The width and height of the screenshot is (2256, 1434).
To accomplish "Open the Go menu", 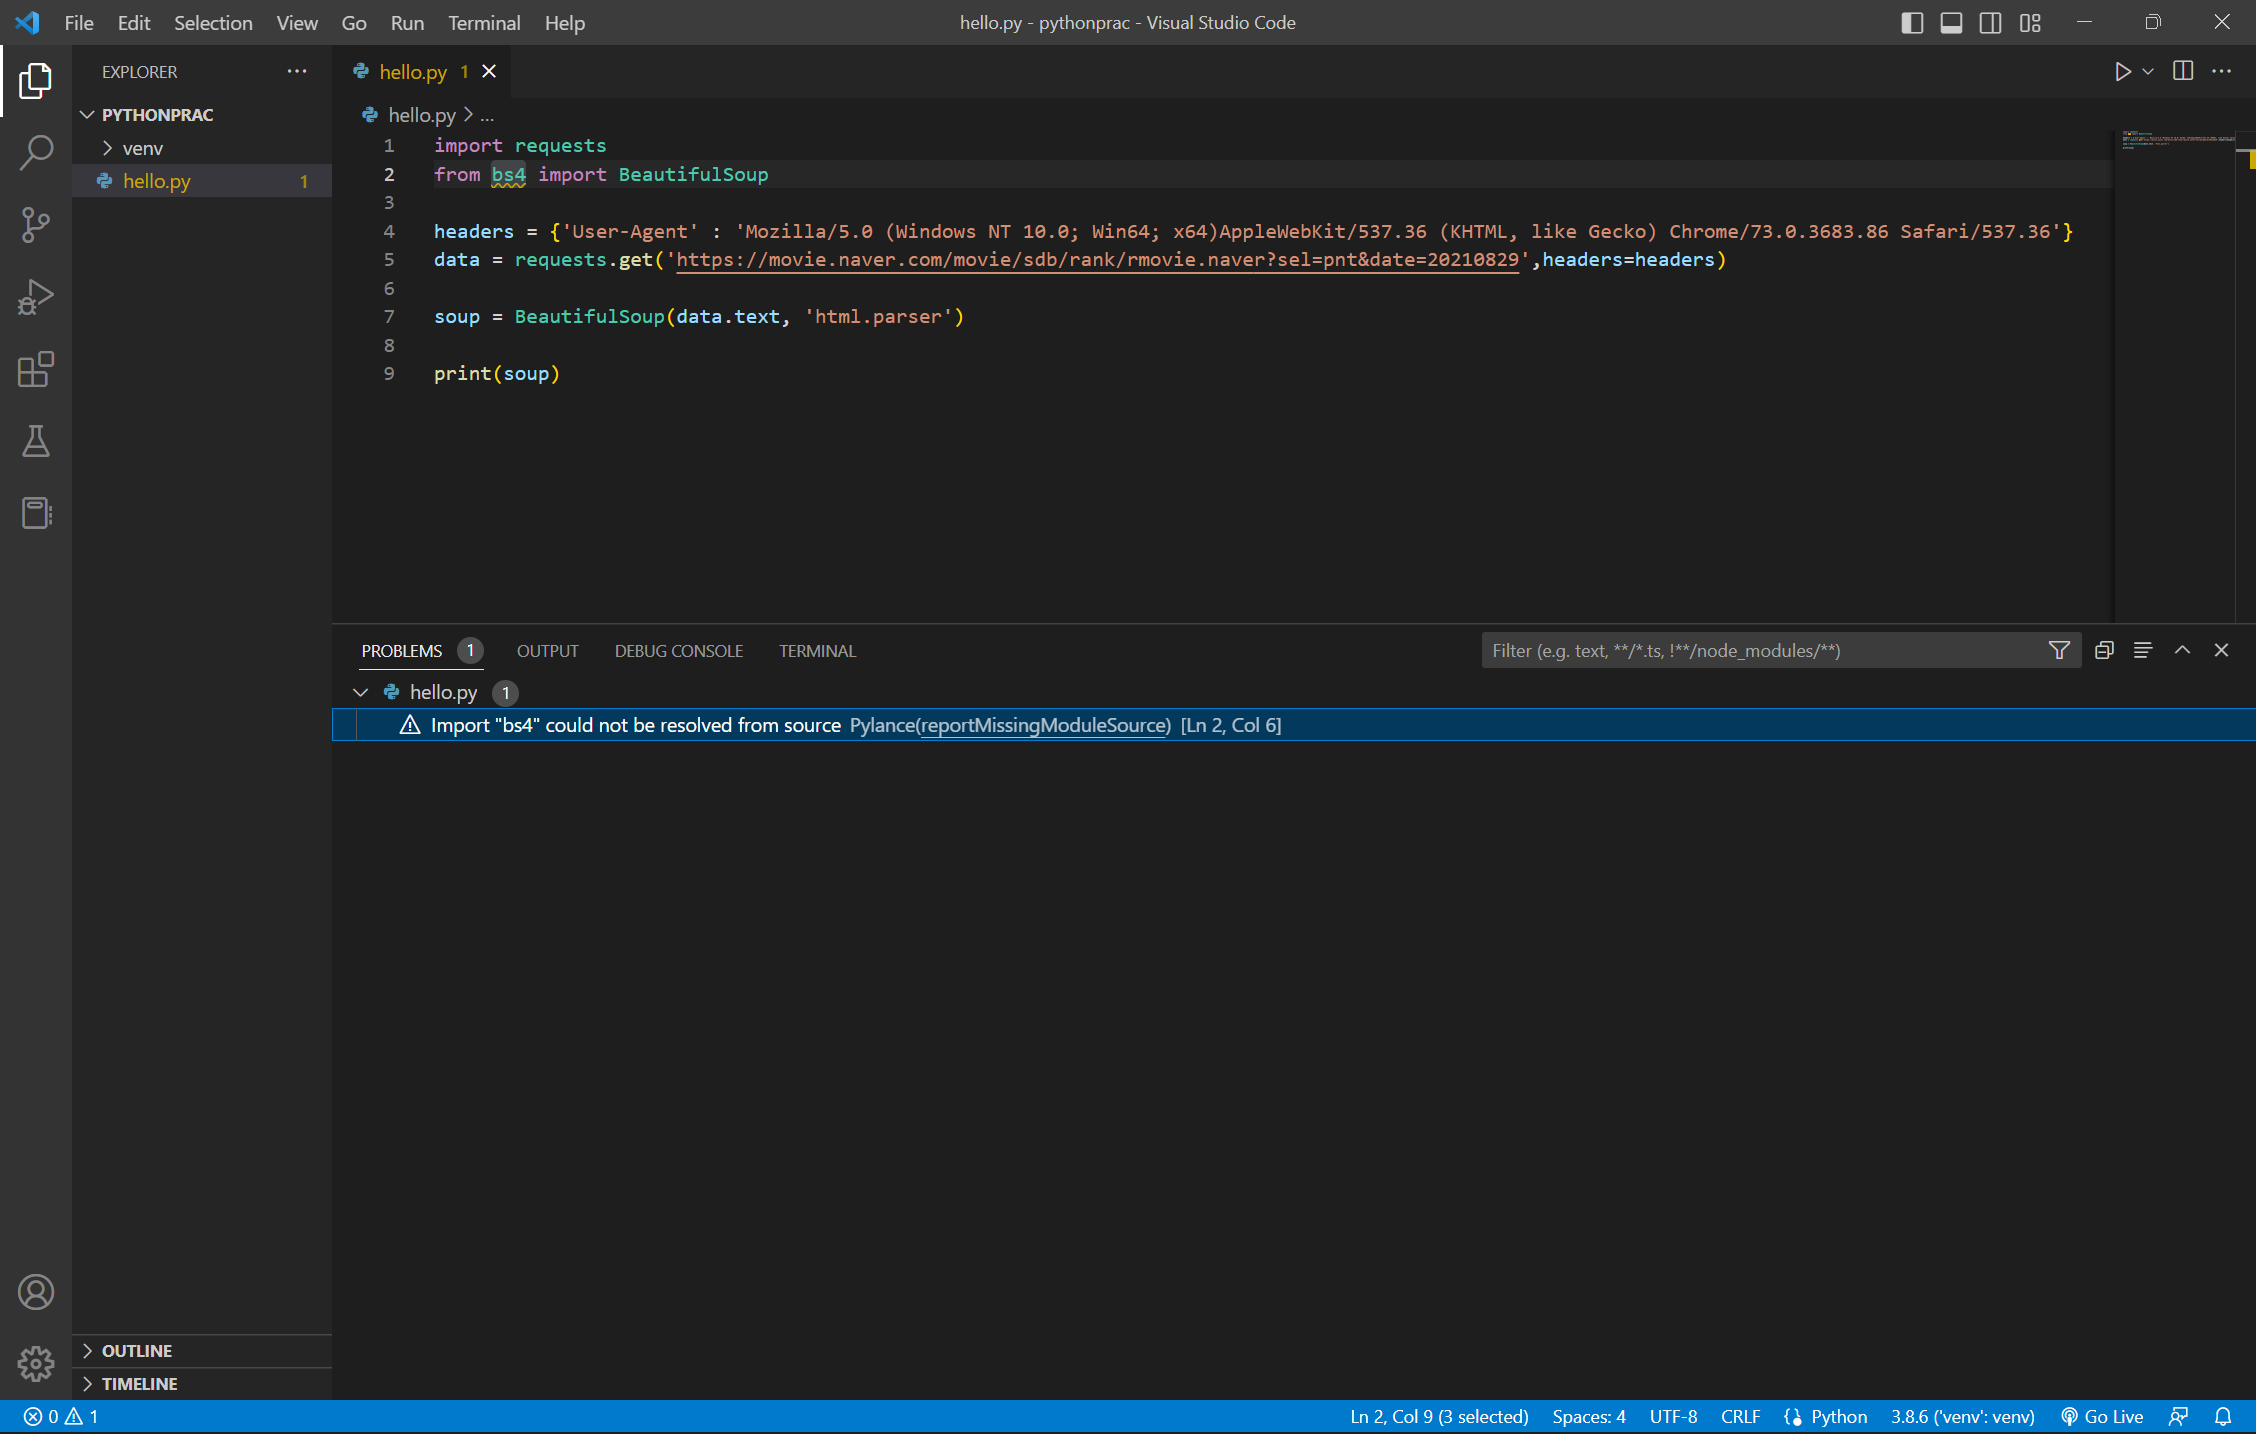I will coord(354,23).
